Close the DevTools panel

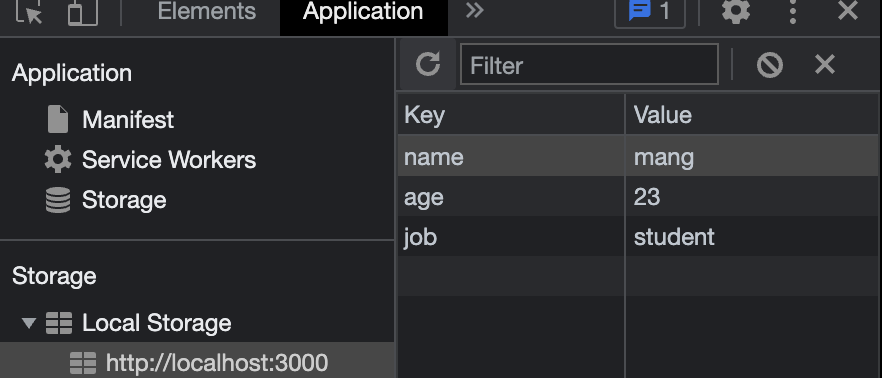848,10
